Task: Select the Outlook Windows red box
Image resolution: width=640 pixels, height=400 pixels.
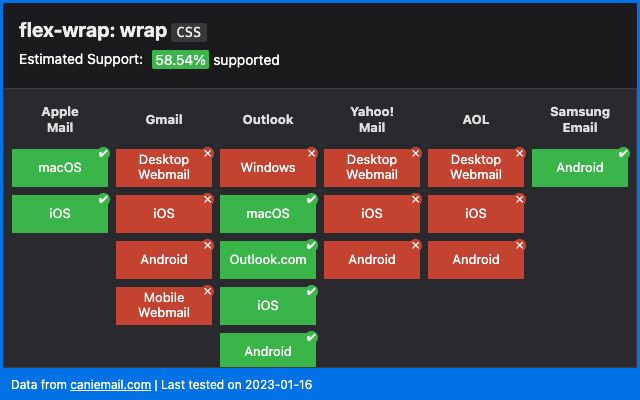Action: (267, 168)
